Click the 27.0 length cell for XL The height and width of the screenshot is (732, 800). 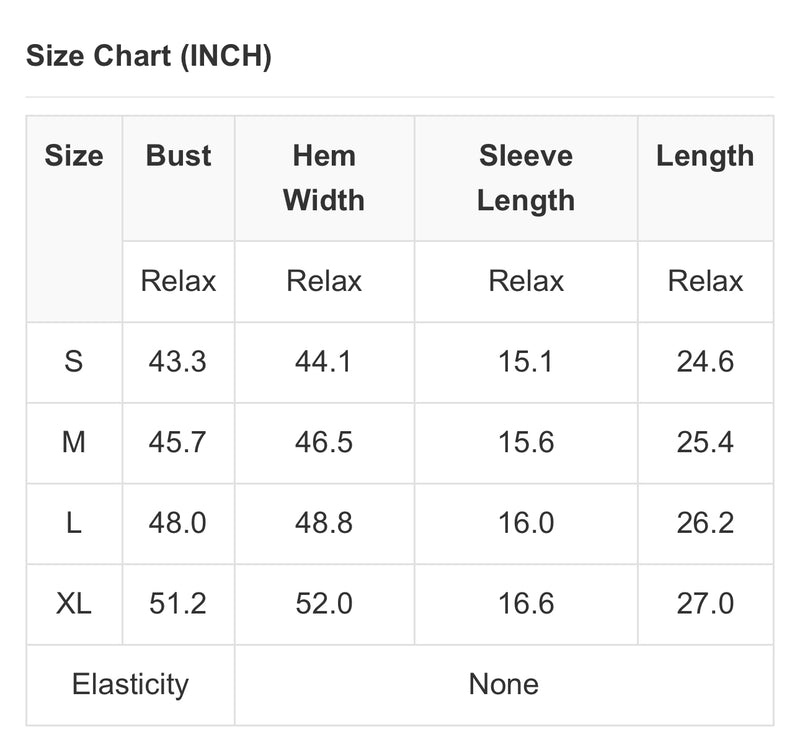705,603
